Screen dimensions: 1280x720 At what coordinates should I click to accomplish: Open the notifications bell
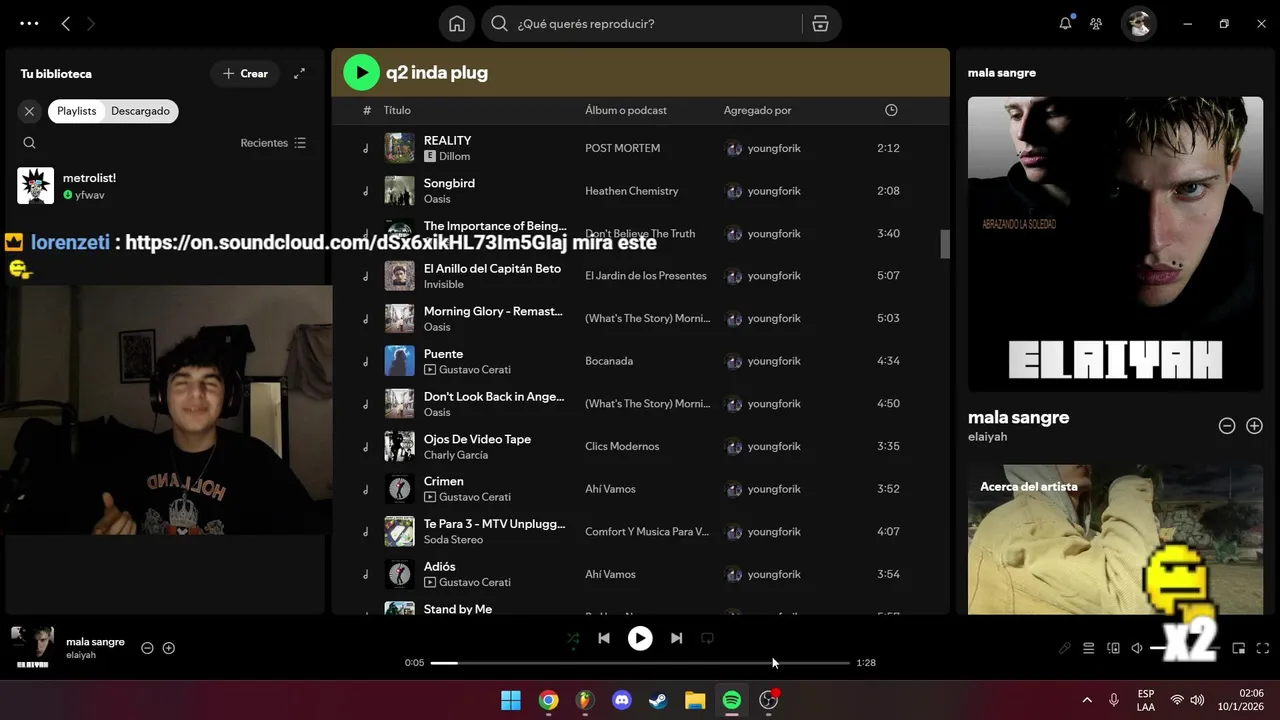(1066, 23)
